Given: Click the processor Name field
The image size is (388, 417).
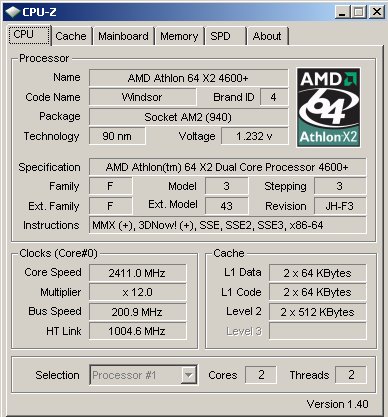Looking at the screenshot, I should pos(188,78).
